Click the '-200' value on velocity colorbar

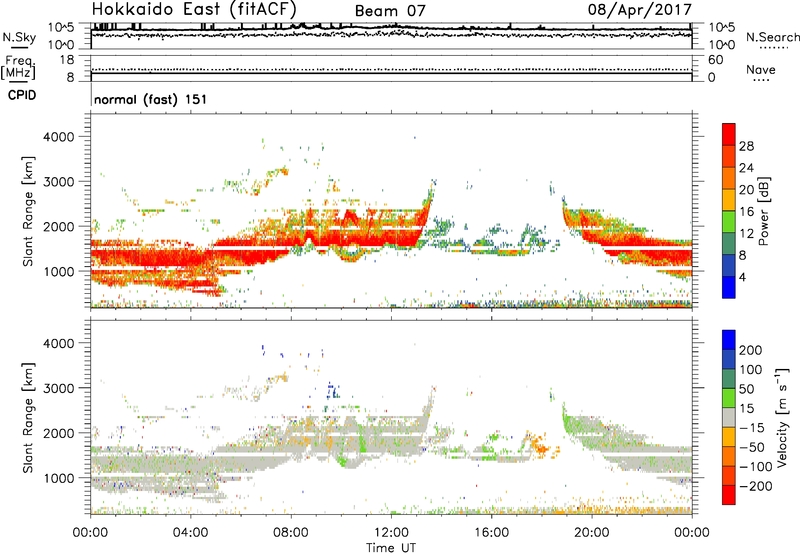coord(756,486)
